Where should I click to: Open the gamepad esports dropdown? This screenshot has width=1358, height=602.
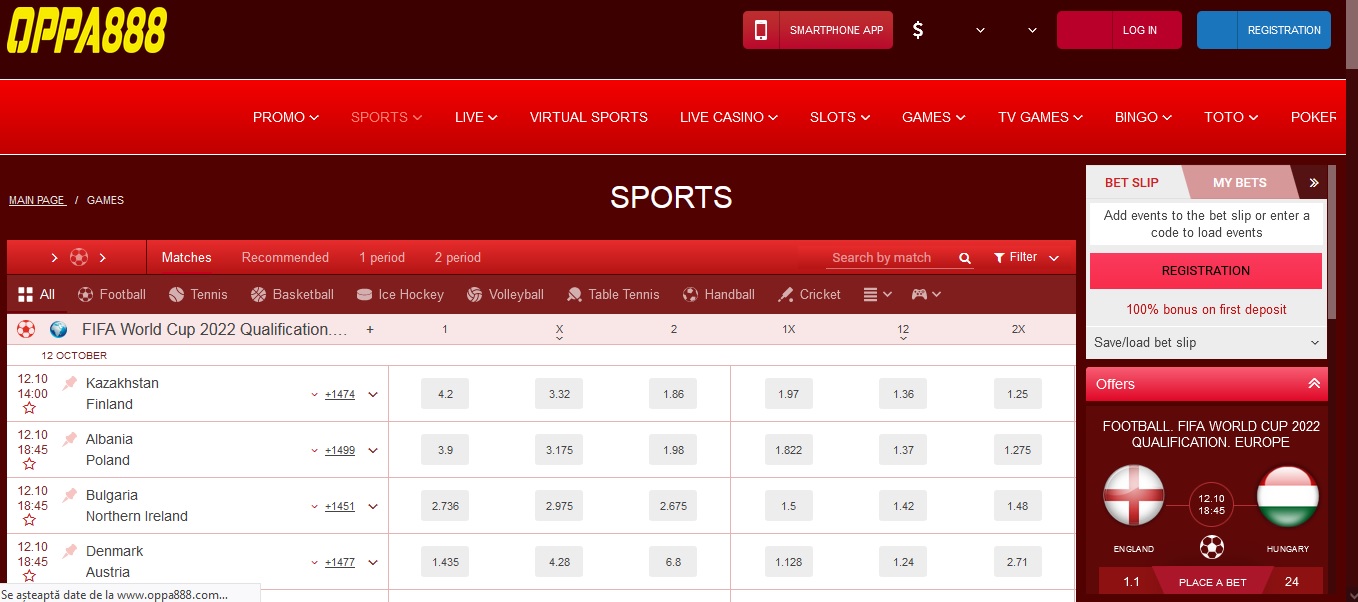(926, 294)
